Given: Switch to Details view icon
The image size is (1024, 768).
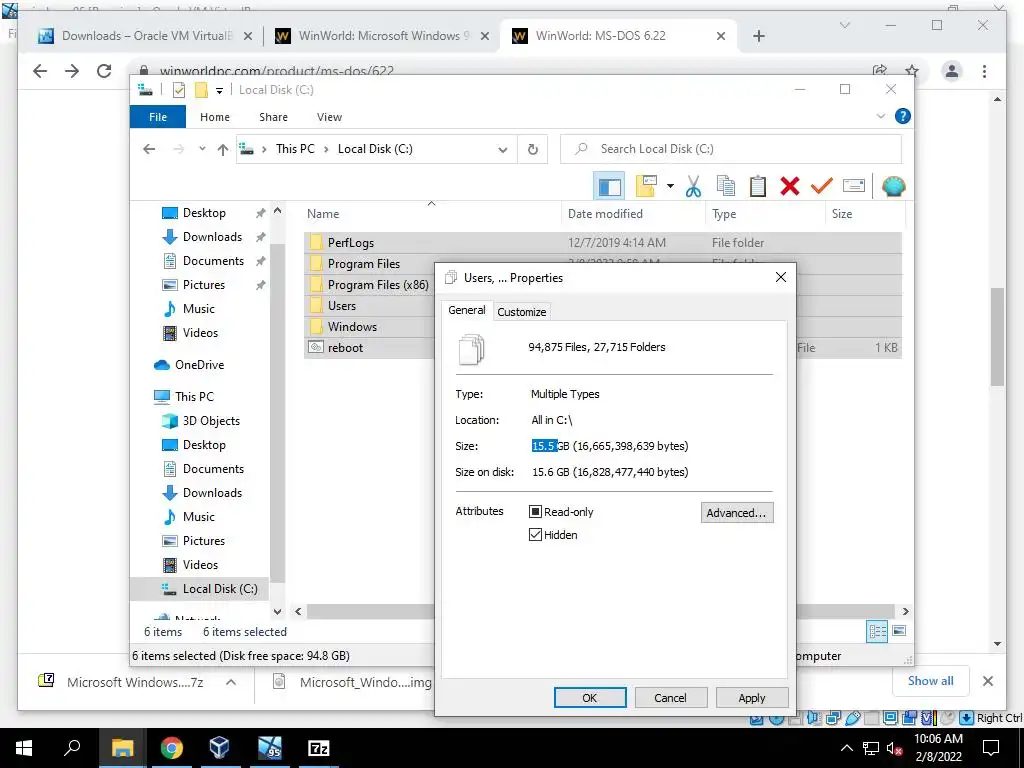Looking at the screenshot, I should click(x=877, y=631).
